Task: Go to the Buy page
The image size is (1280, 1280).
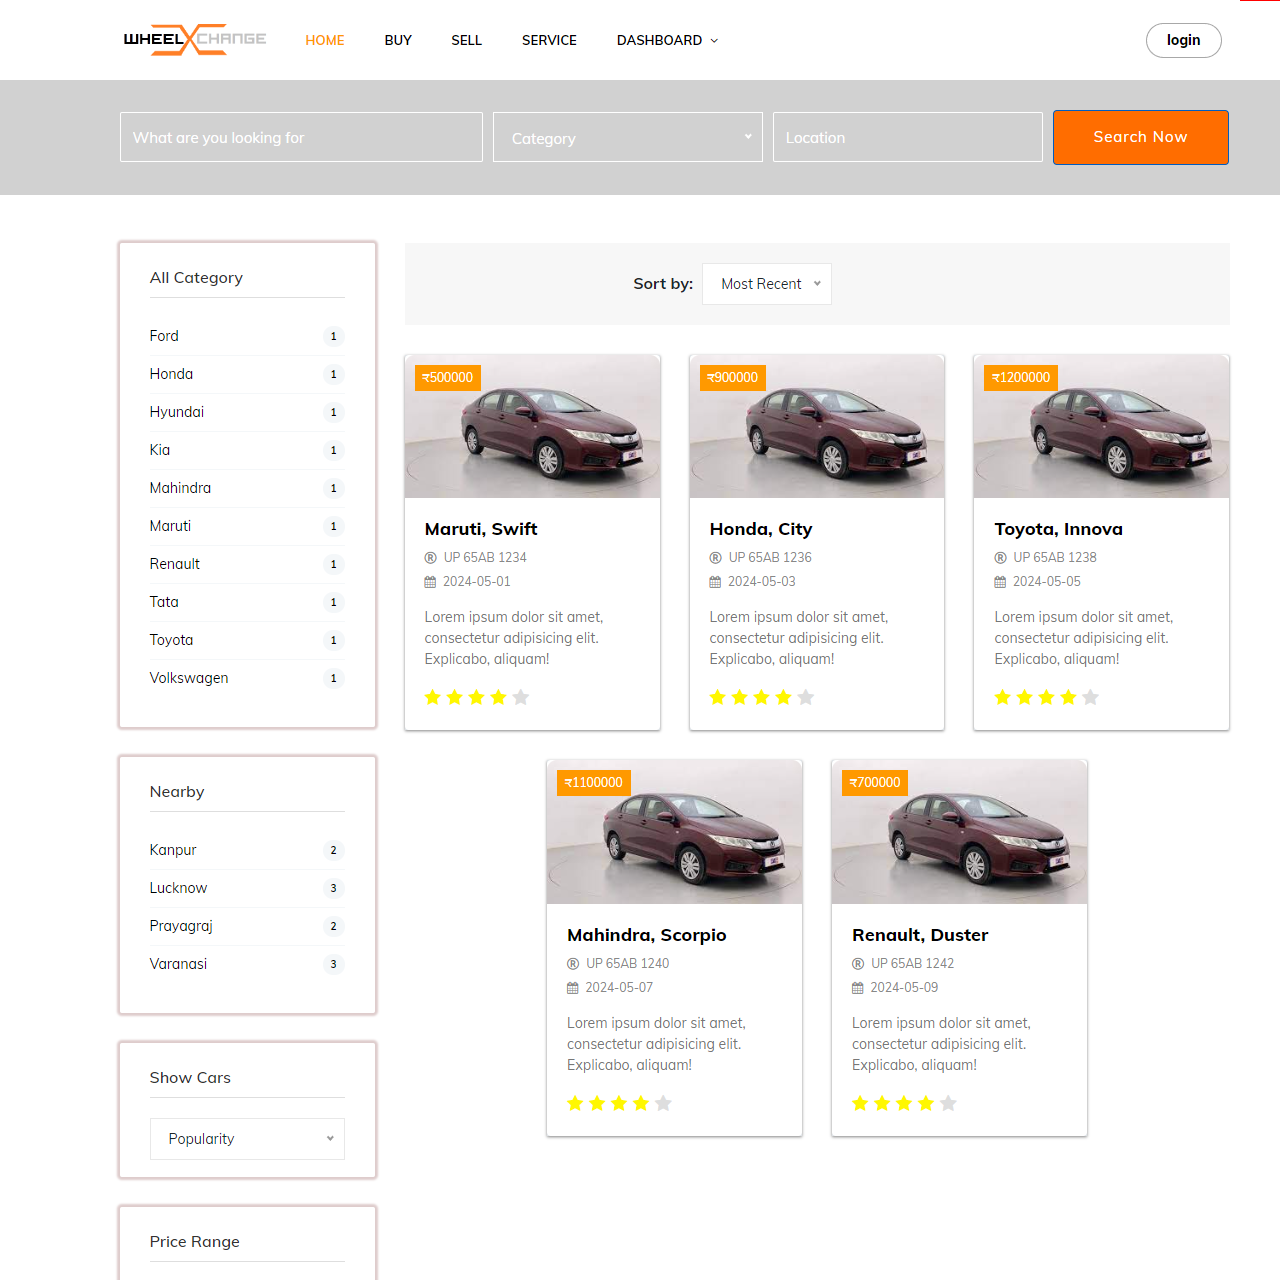Action: (x=398, y=40)
